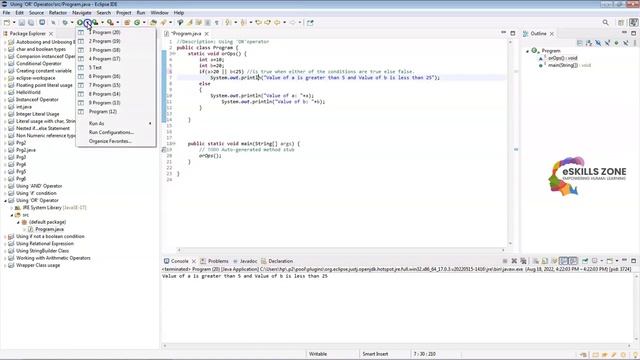Click the editor vertical scrollbar

click(x=510, y=142)
